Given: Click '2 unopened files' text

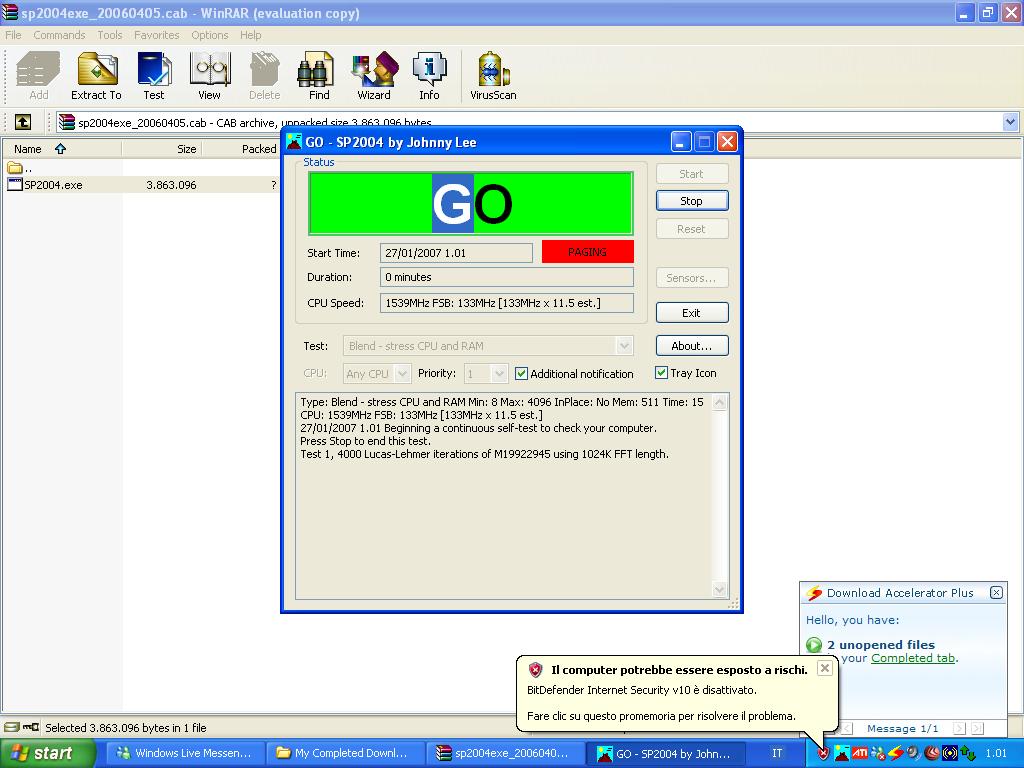Looking at the screenshot, I should click(881, 645).
